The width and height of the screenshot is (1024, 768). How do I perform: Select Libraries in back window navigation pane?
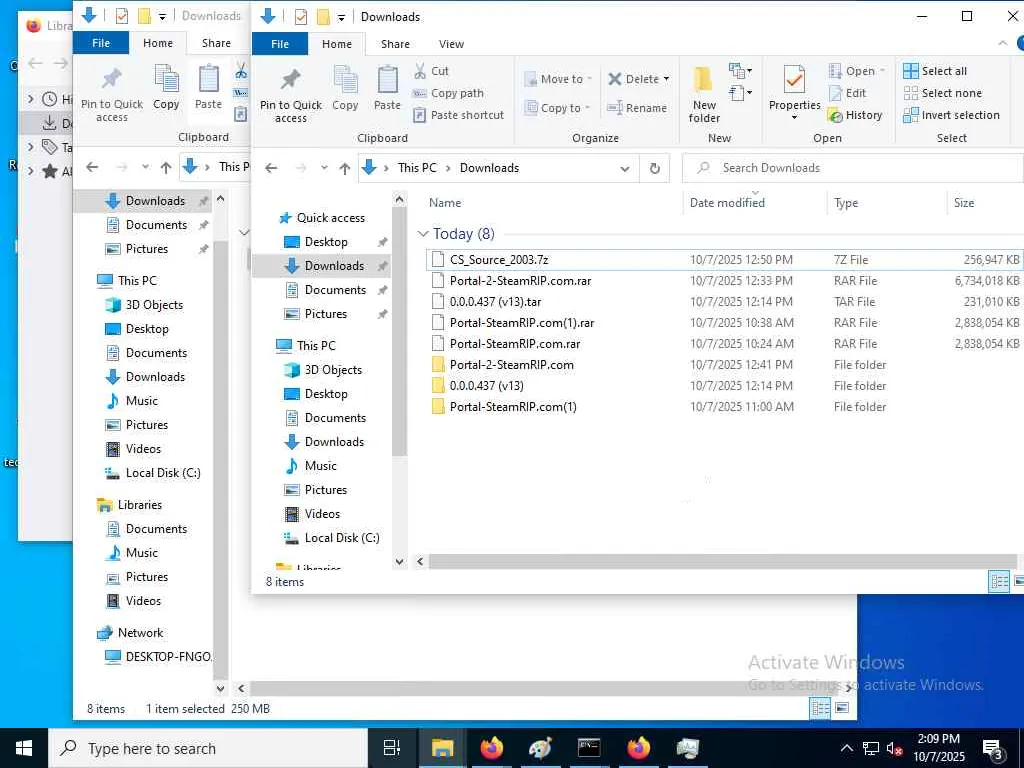tap(140, 505)
